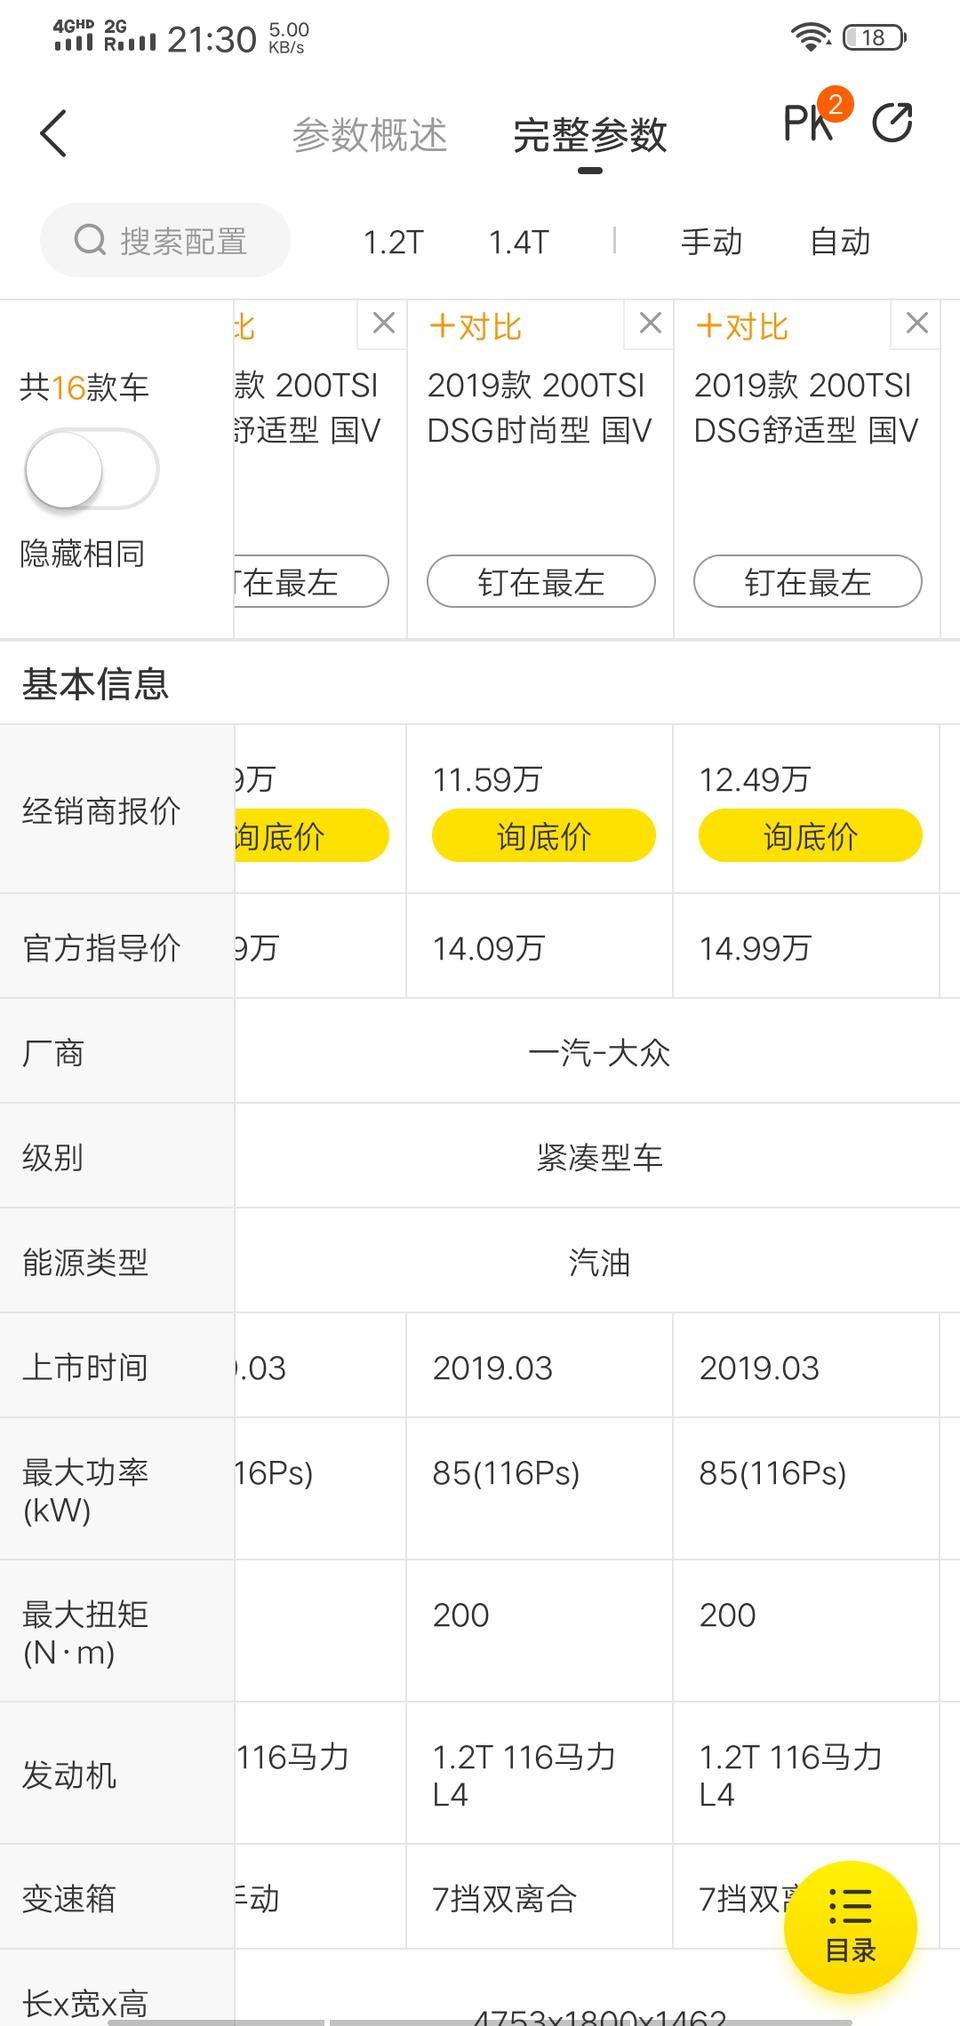Viewport: 960px width, 2026px height.
Task: Filter by 1.4T engine
Action: pos(518,242)
